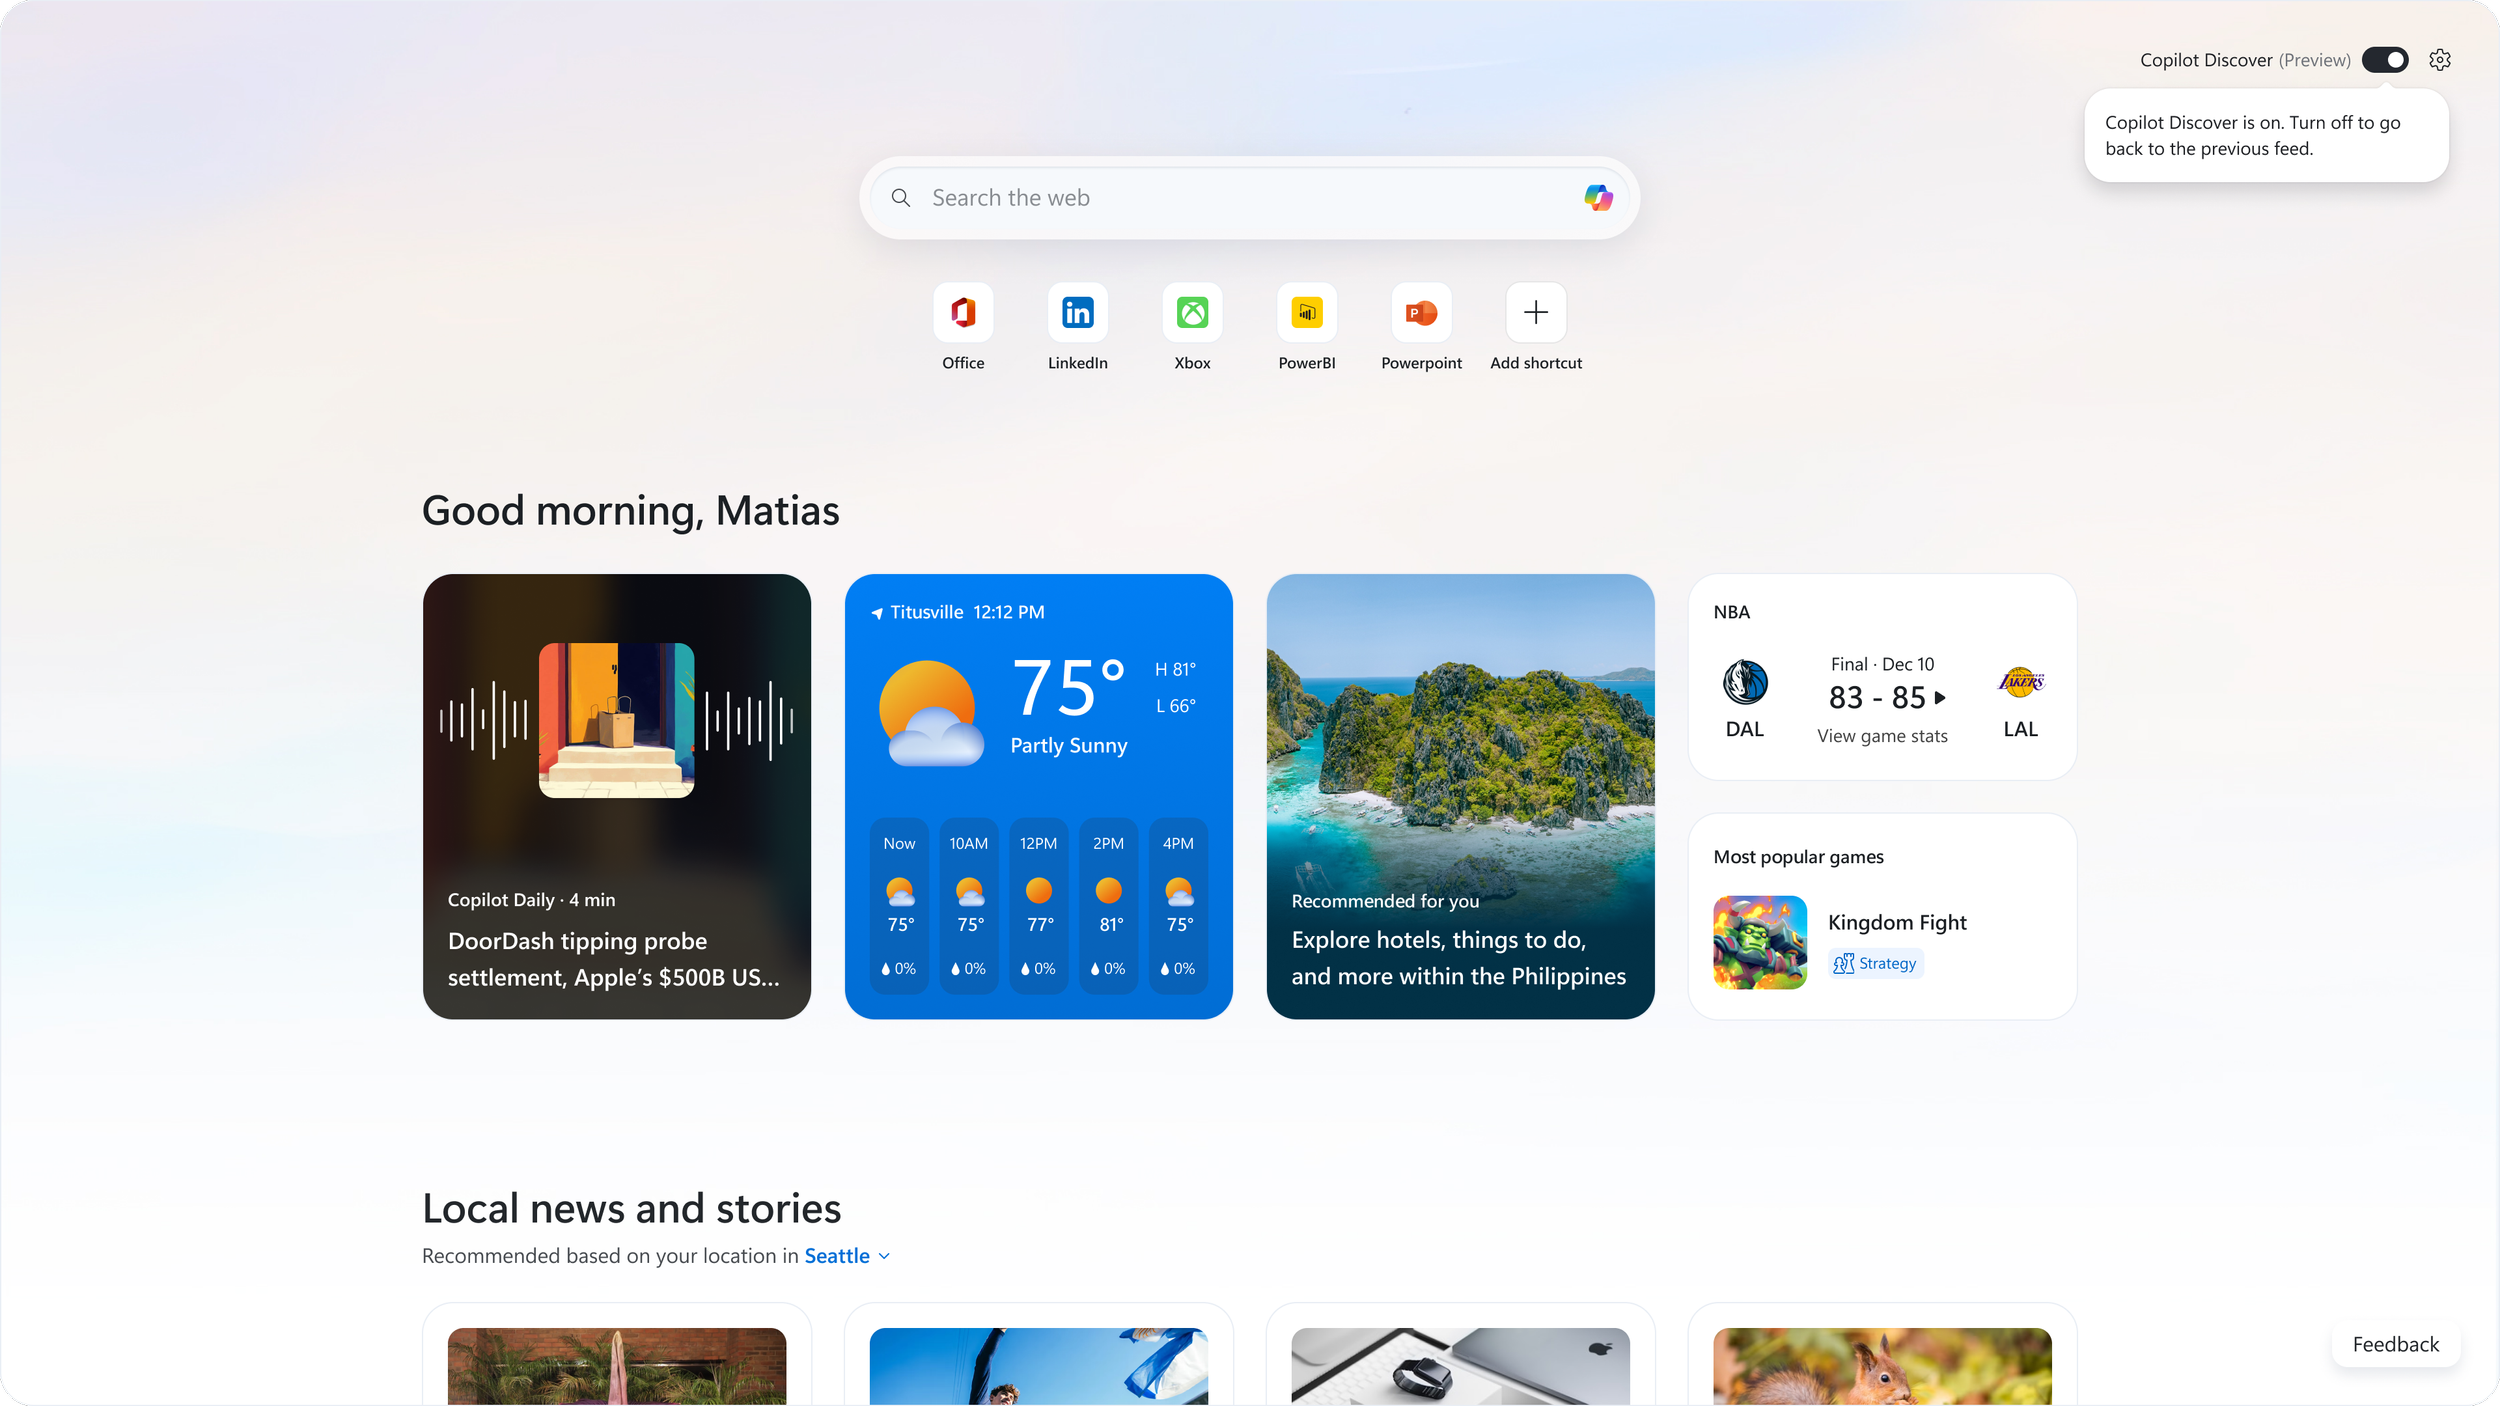Click the Add shortcut plus icon

click(x=1535, y=313)
